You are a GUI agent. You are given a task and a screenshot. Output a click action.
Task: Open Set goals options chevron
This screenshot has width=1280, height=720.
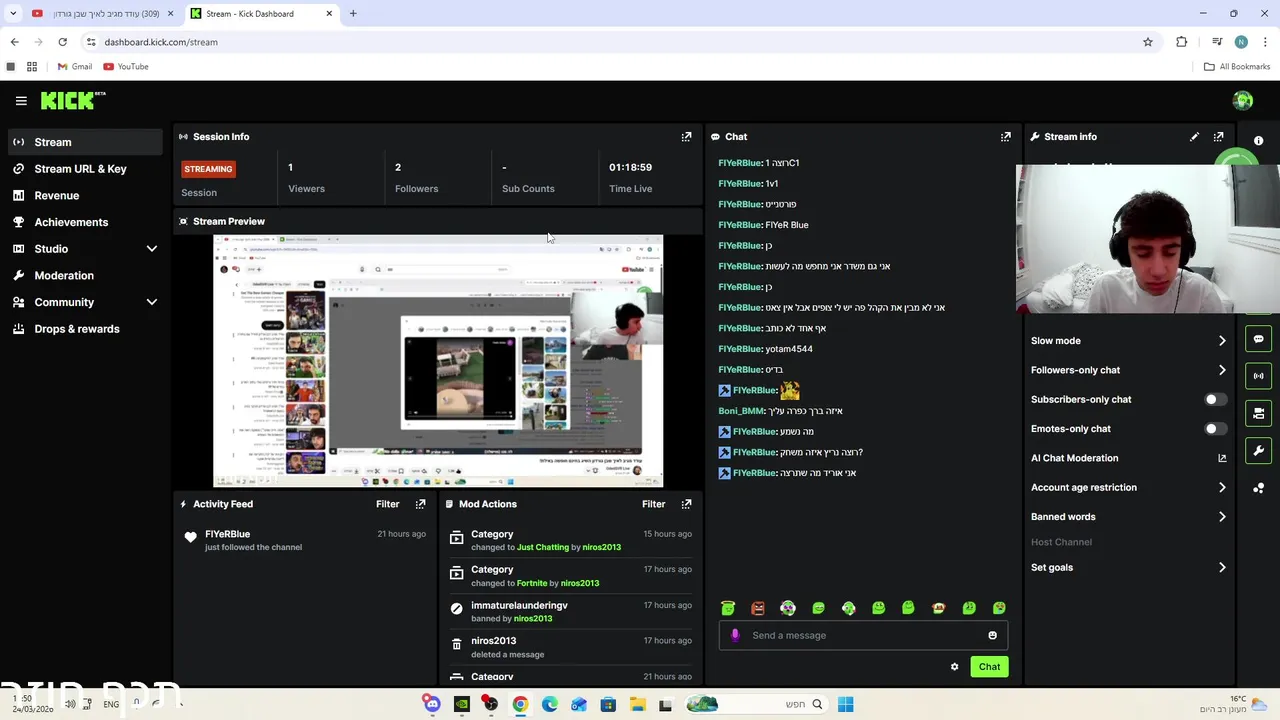pos(1221,567)
